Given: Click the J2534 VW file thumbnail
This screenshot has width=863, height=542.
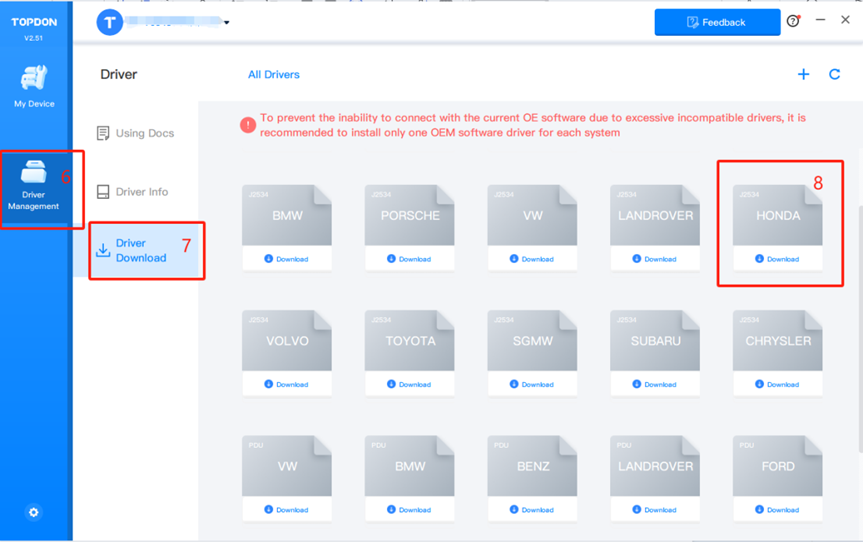Looking at the screenshot, I should 532,215.
